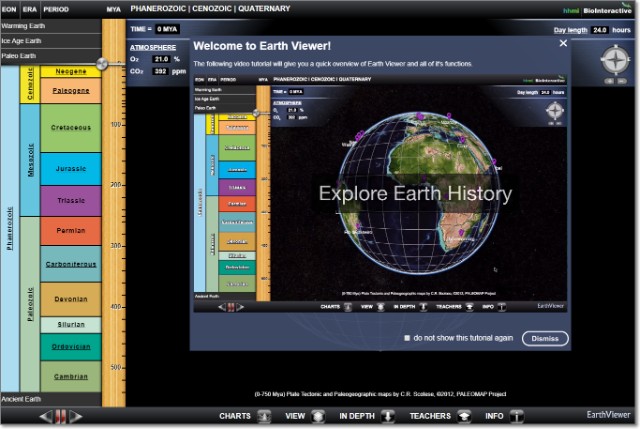Image resolution: width=640 pixels, height=429 pixels.
Task: Close the Welcome to Earth Viewer dialog
Action: coord(563,43)
